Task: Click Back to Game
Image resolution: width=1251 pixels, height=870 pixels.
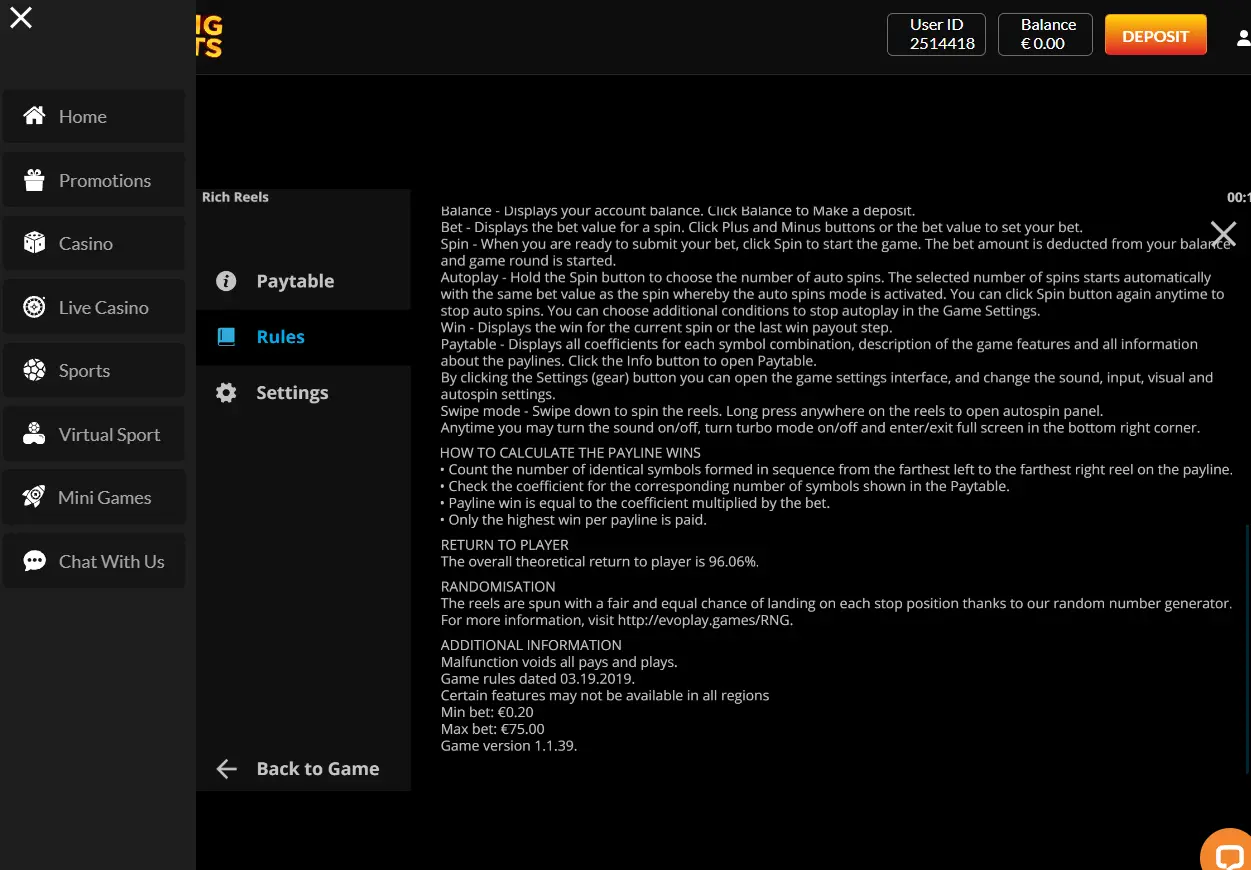Action: point(303,768)
